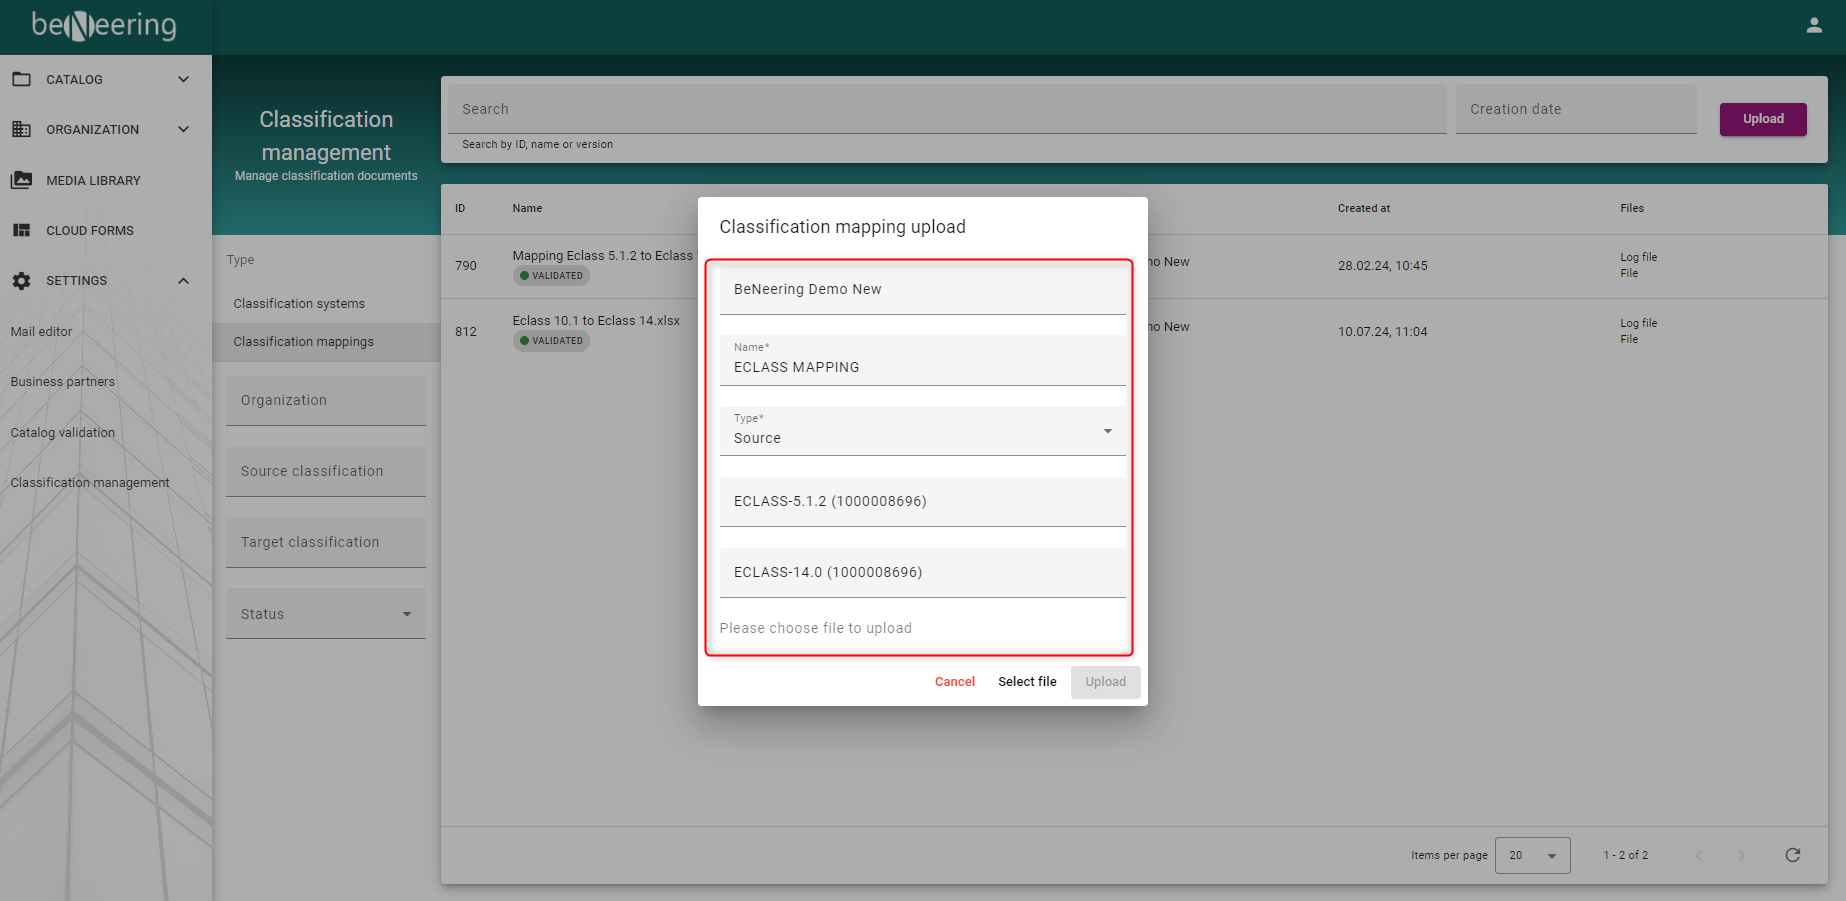Screen dimensions: 1846x901
Task: Click the Media Library image icon
Action: (21, 180)
